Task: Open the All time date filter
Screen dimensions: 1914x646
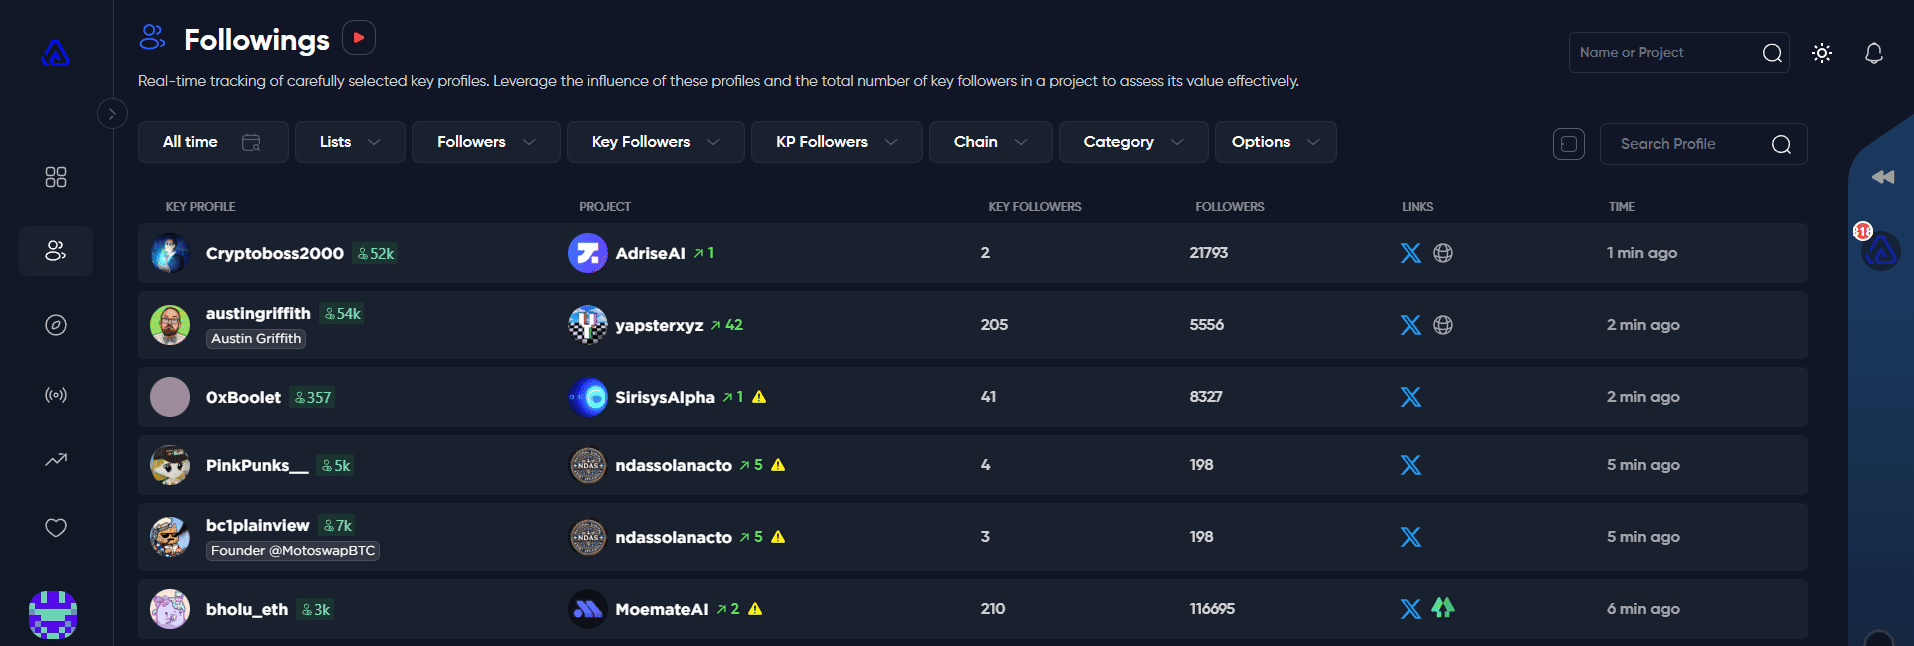Action: pos(212,142)
